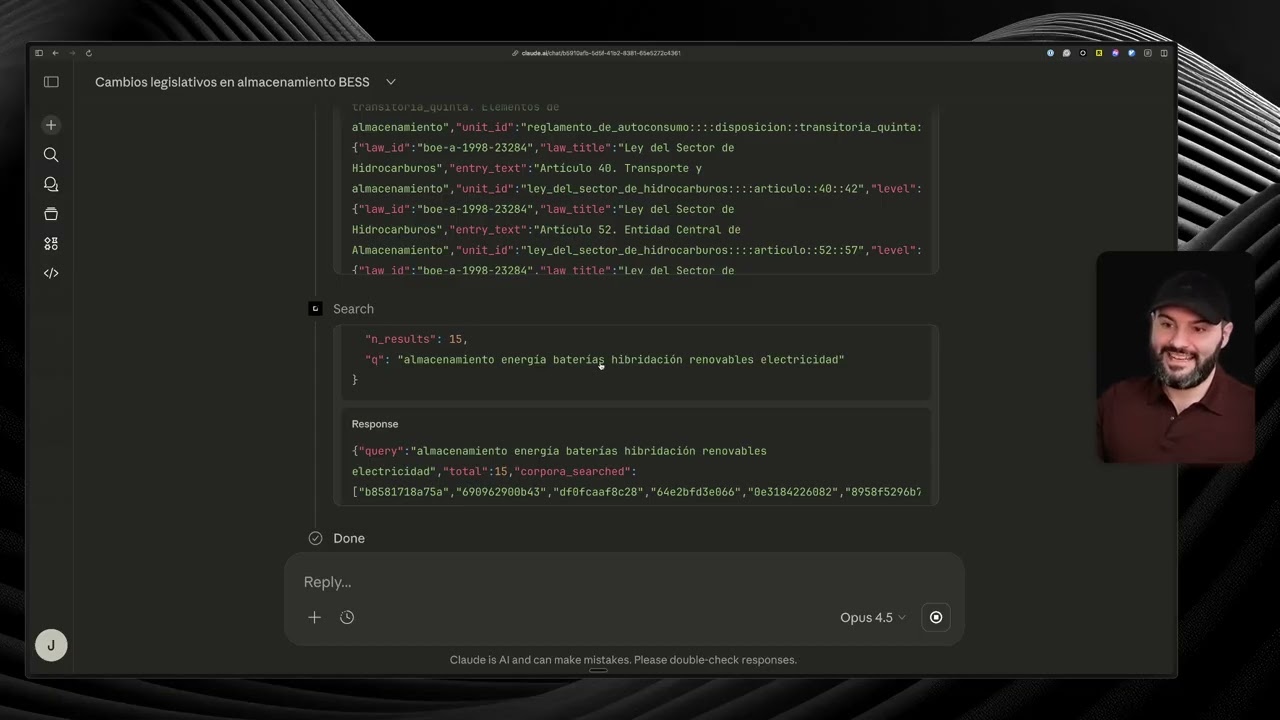Image resolution: width=1280 pixels, height=720 pixels.
Task: Click the 'Response' label in the Search block
Action: coord(375,424)
